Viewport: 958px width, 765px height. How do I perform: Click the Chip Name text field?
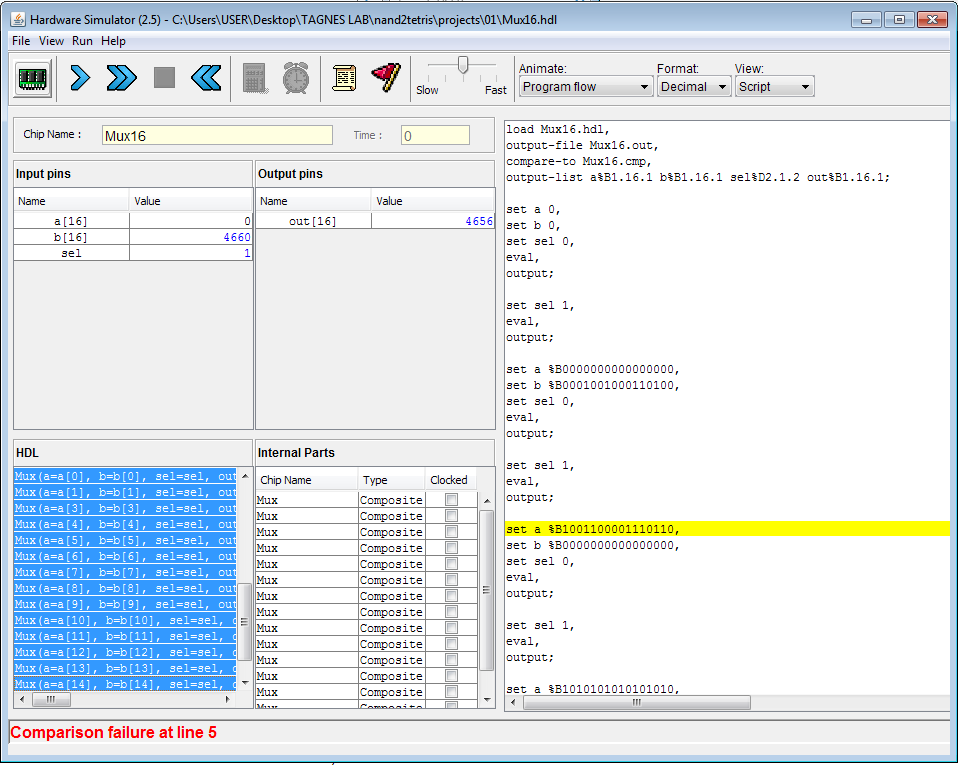217,135
